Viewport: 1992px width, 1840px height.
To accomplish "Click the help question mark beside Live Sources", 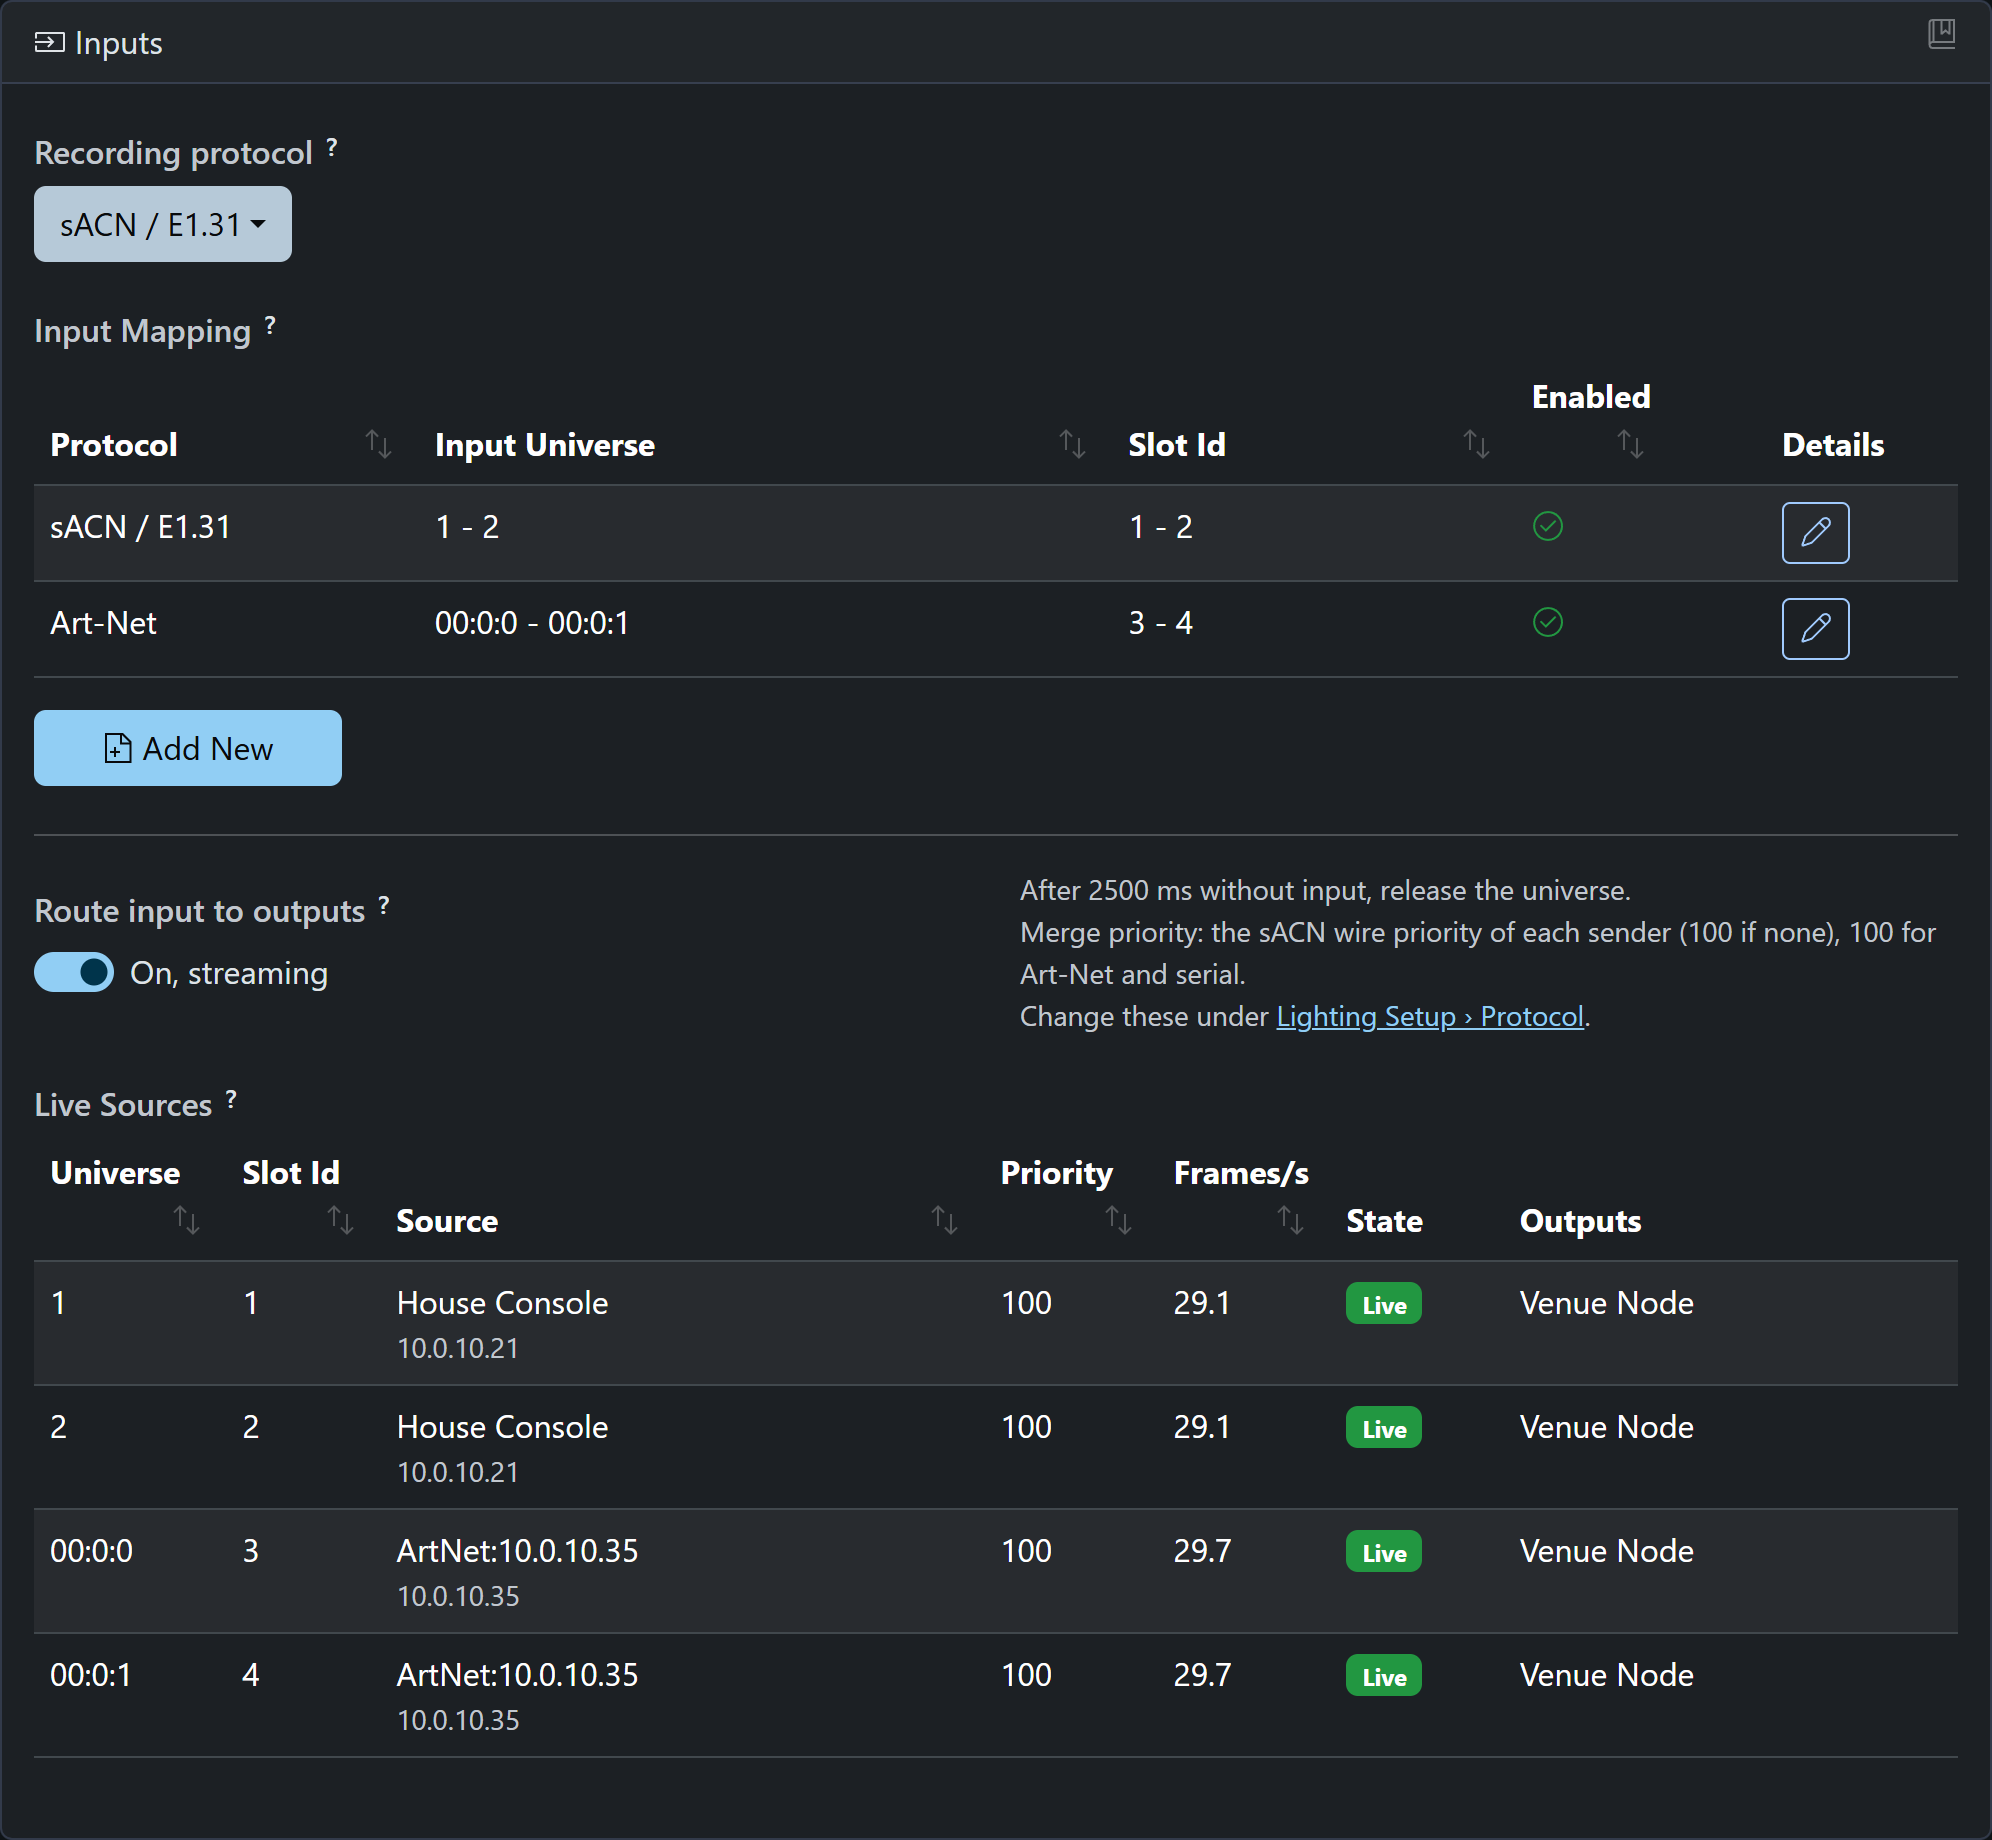I will (231, 1101).
